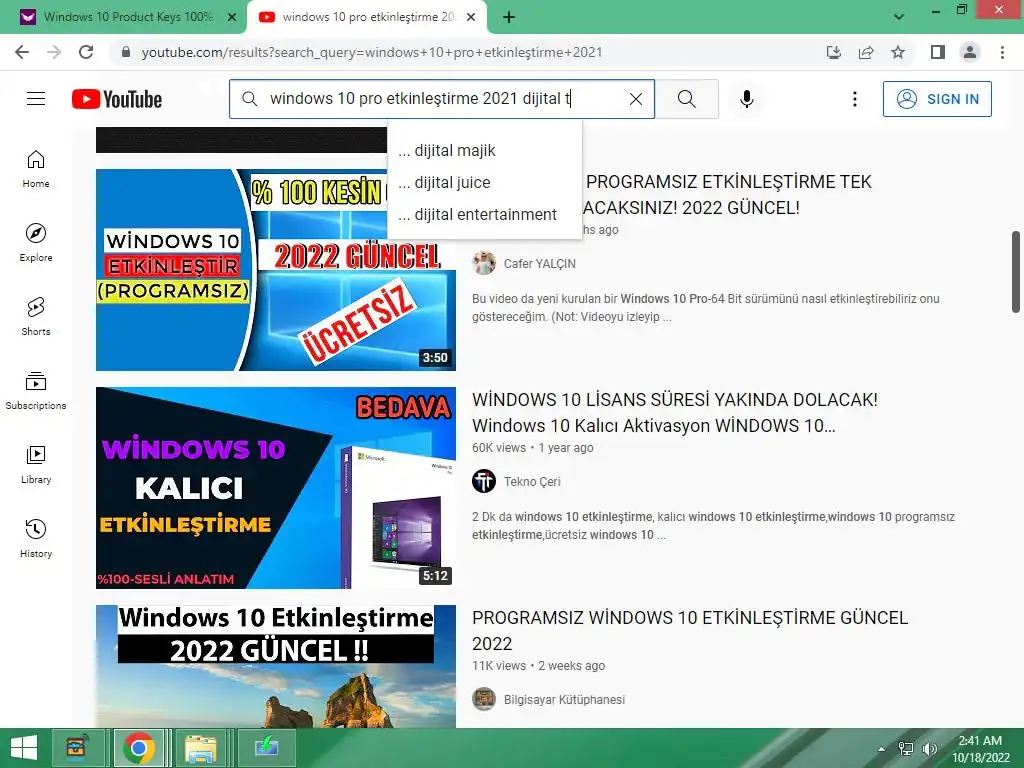Go forward in Chrome

54,52
